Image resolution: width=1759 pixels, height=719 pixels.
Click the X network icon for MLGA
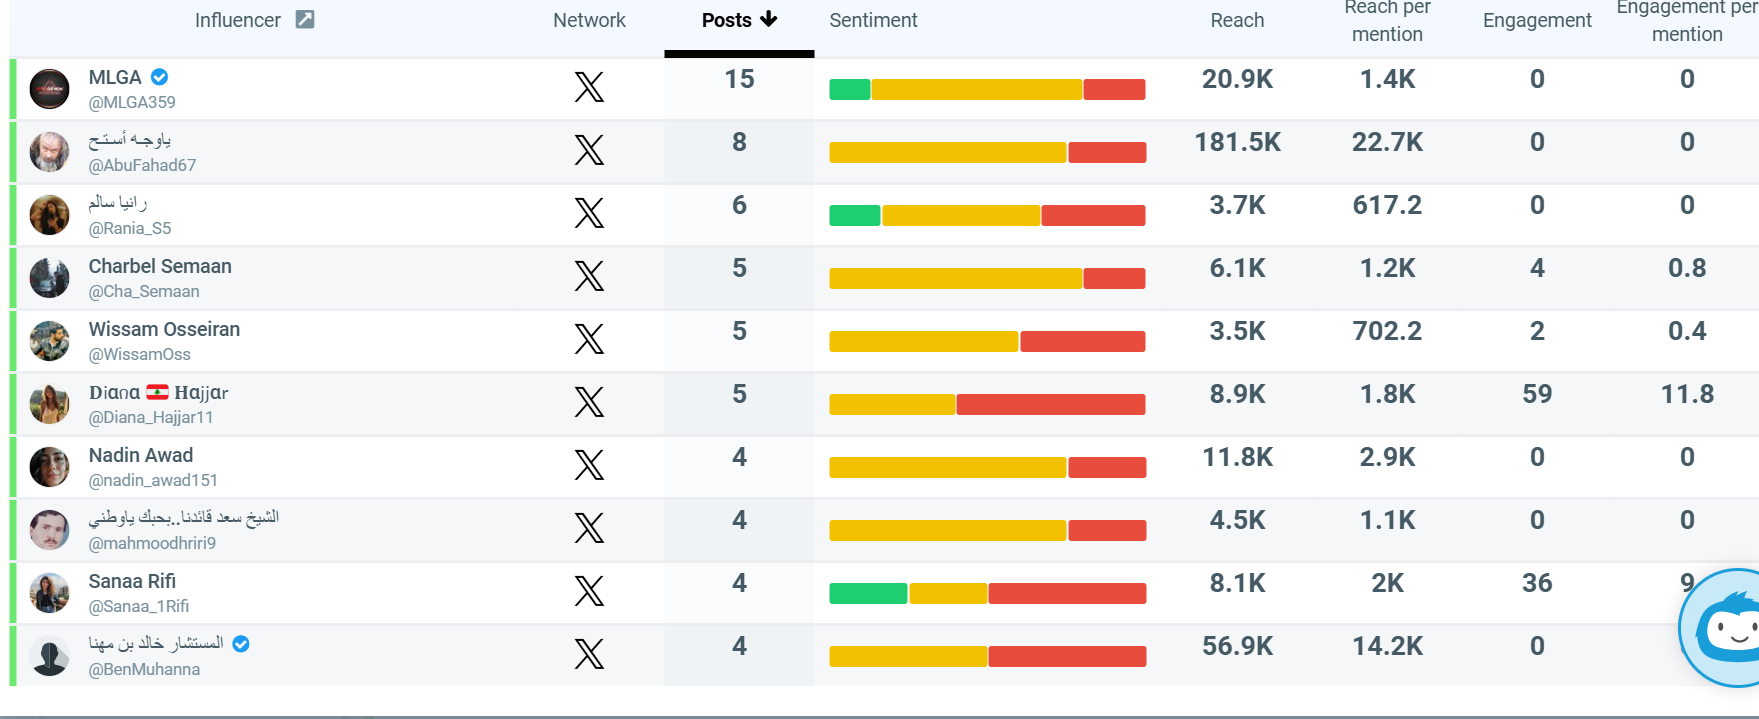click(x=589, y=87)
